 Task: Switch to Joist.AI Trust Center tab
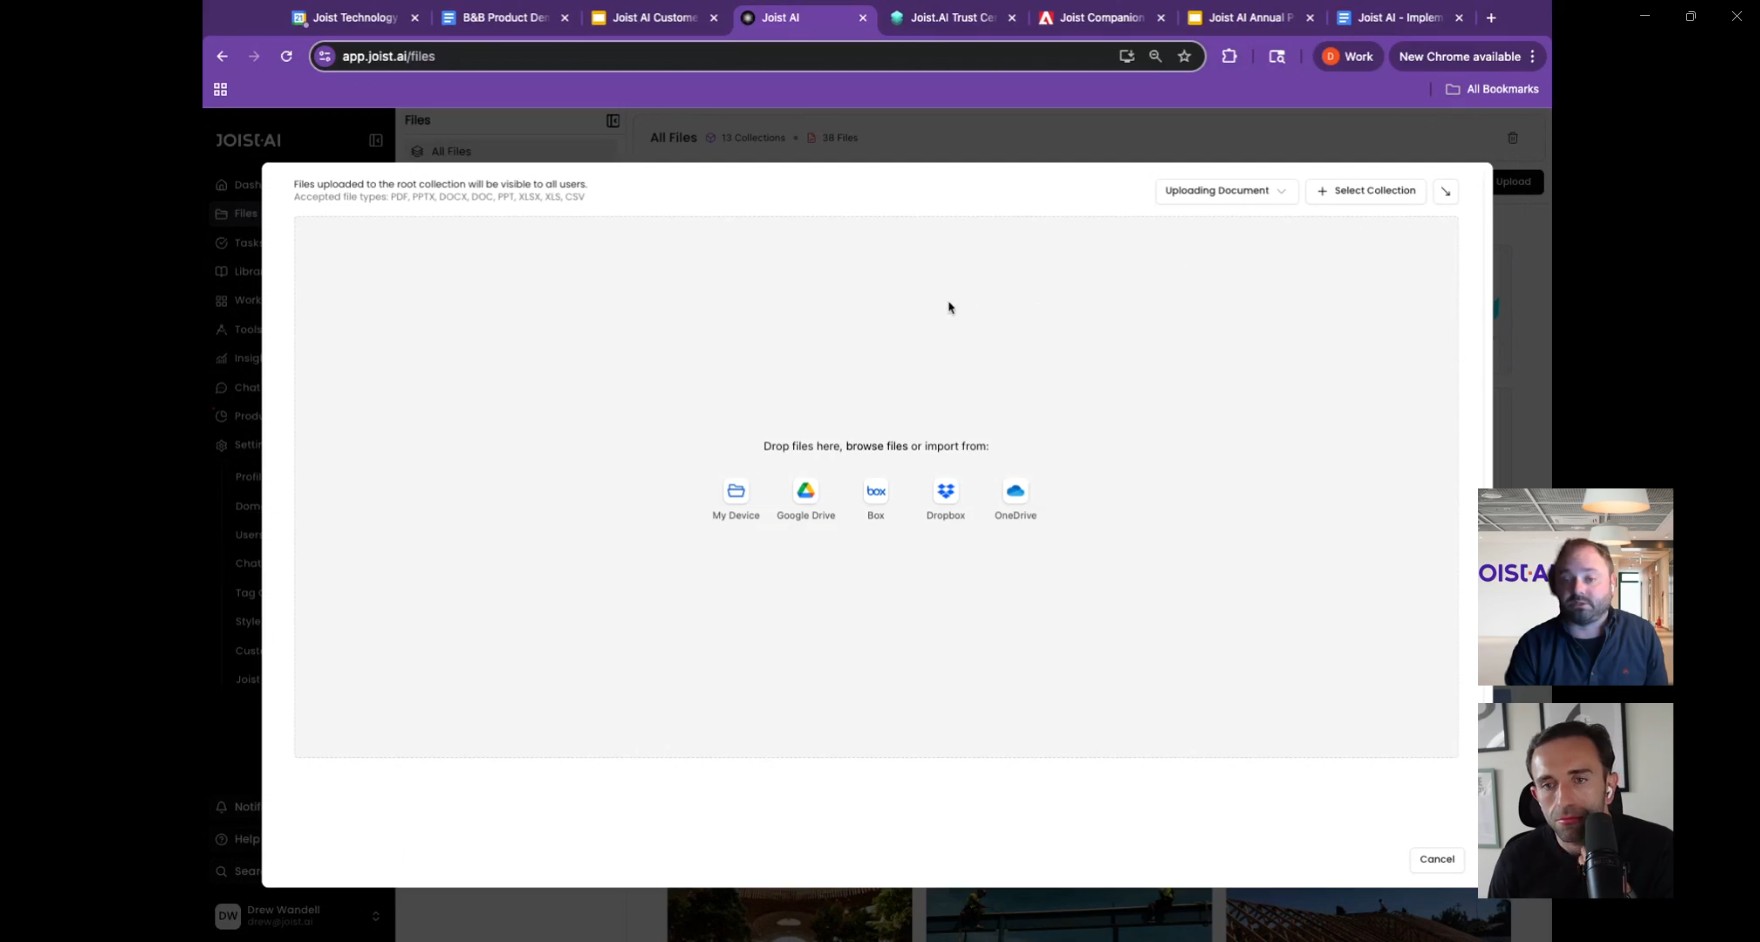coord(953,18)
